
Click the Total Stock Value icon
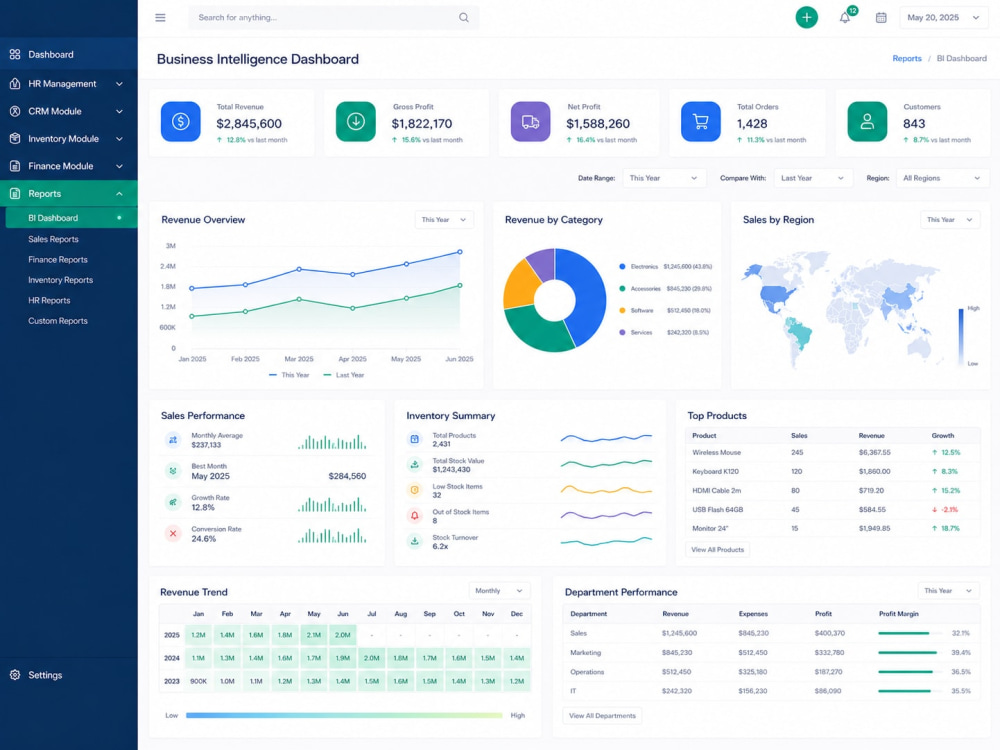[415, 464]
